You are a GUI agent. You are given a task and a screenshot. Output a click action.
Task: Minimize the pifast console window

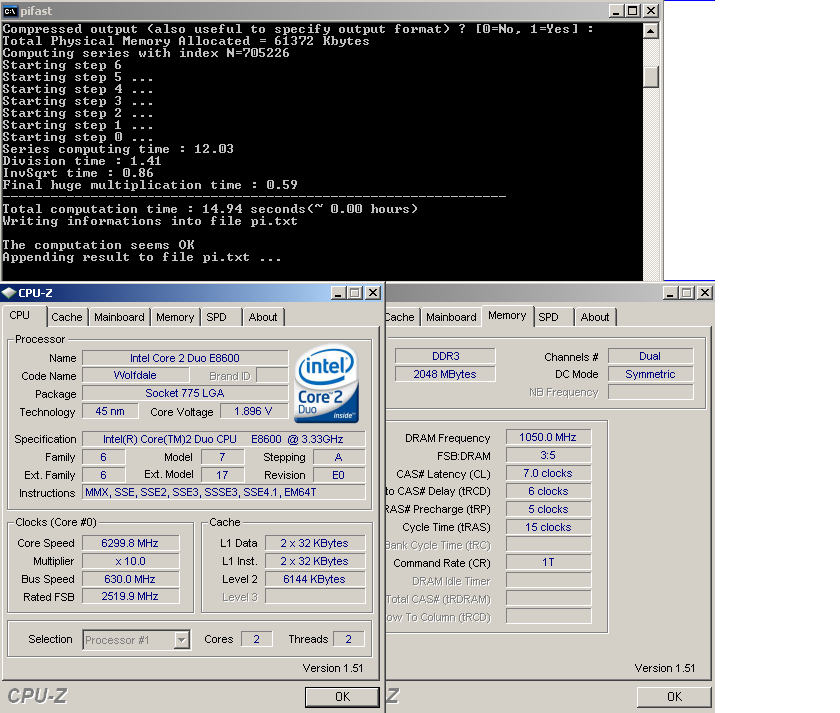click(617, 11)
